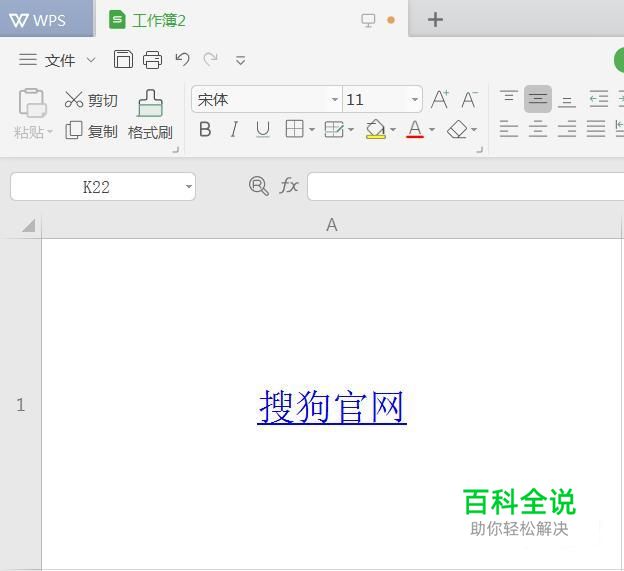
Task: Click into the formula bar
Action: (x=466, y=187)
